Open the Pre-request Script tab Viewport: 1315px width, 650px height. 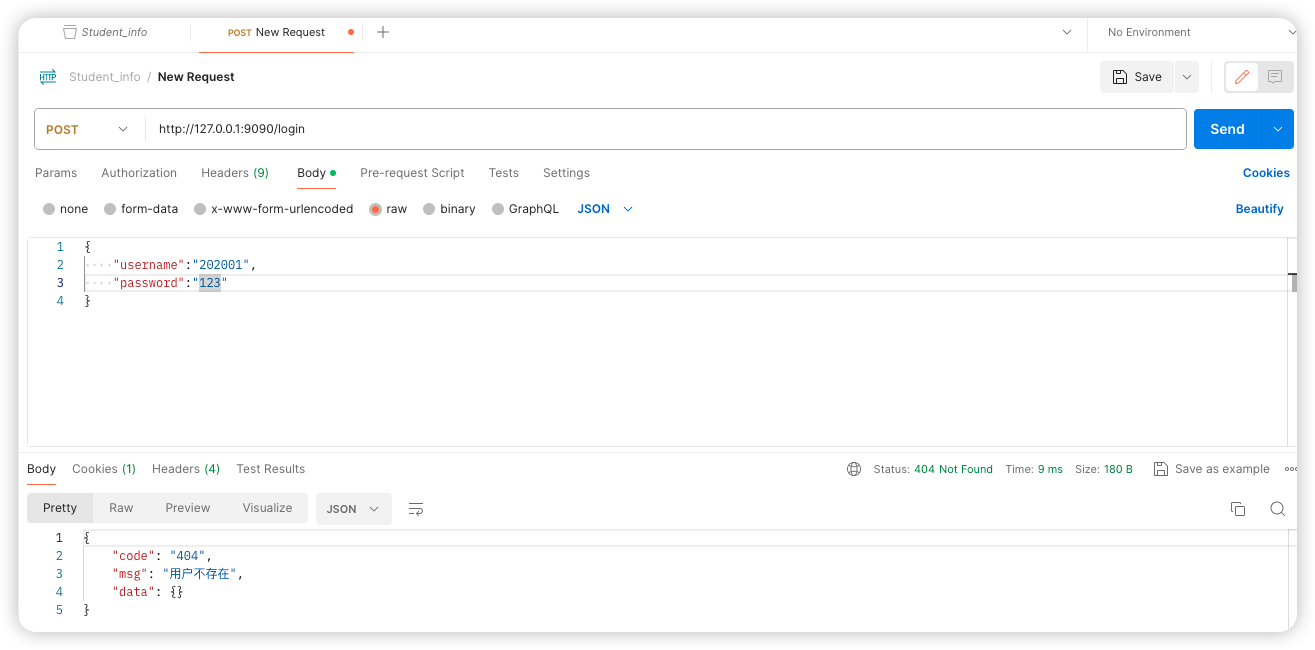click(x=412, y=173)
